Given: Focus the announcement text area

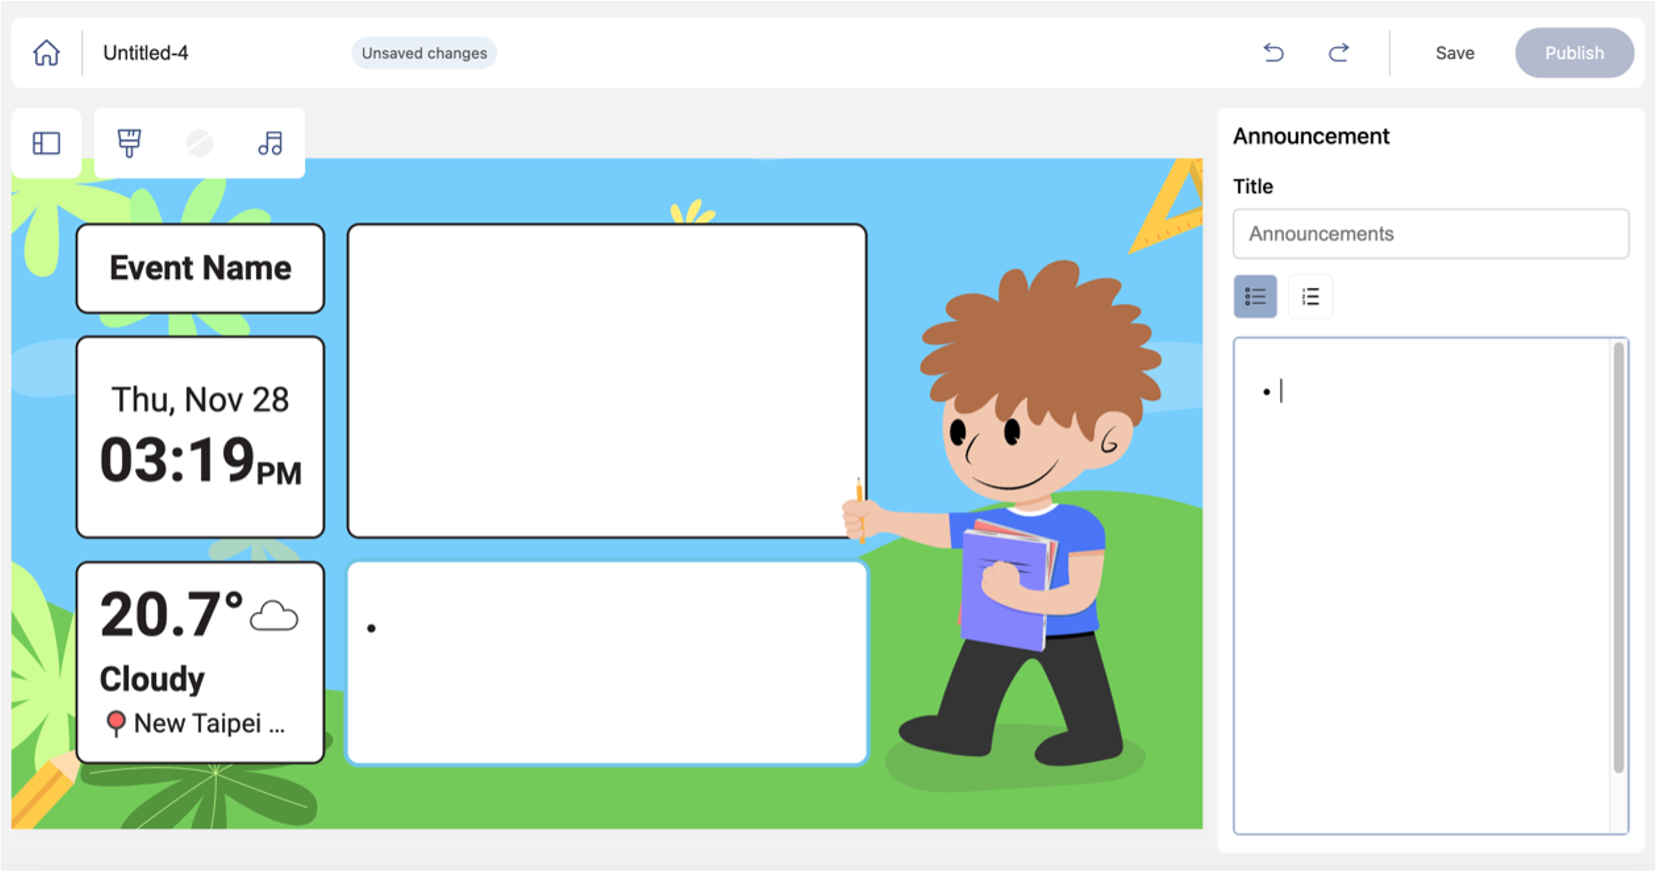Looking at the screenshot, I should point(1422,586).
